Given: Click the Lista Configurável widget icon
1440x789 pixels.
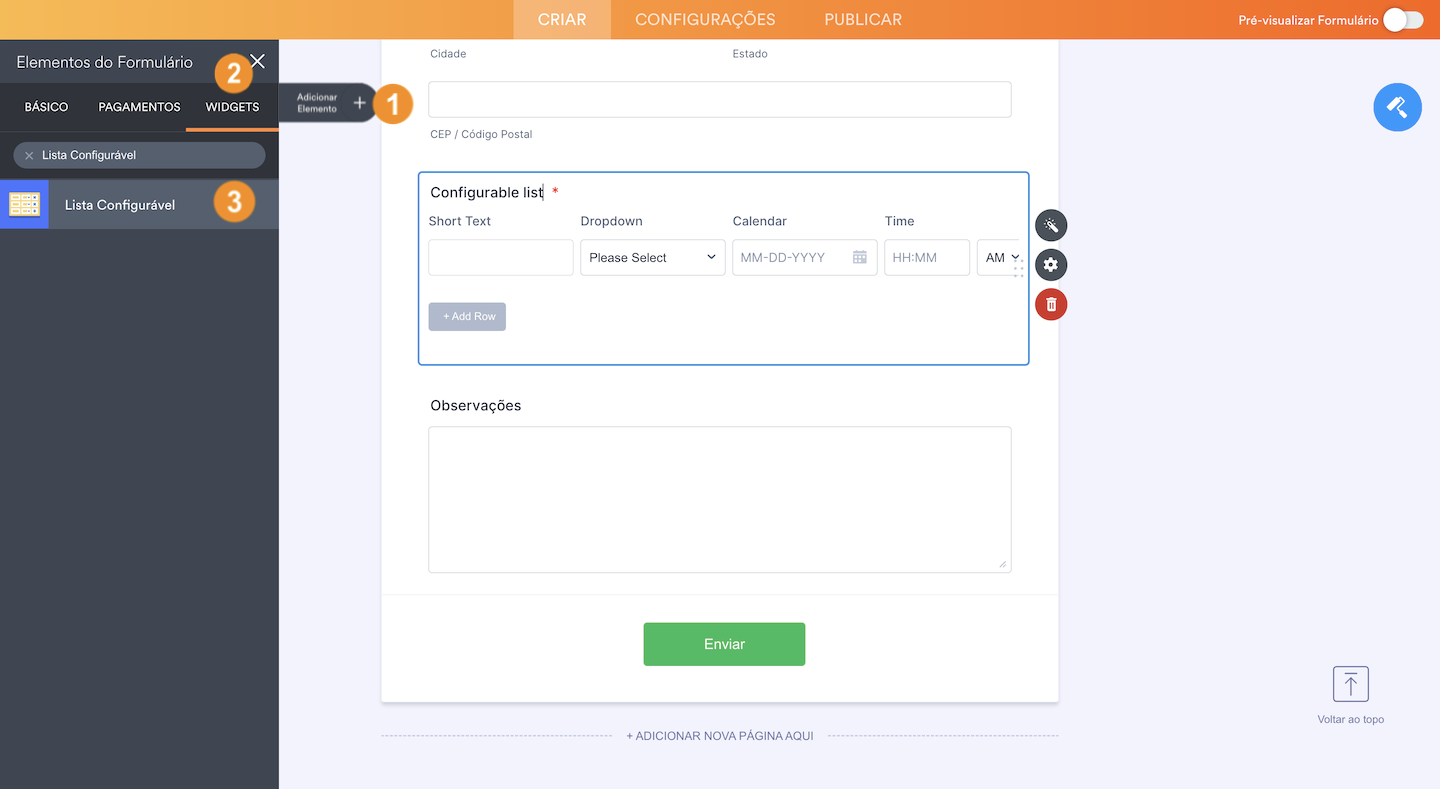Looking at the screenshot, I should (x=24, y=204).
